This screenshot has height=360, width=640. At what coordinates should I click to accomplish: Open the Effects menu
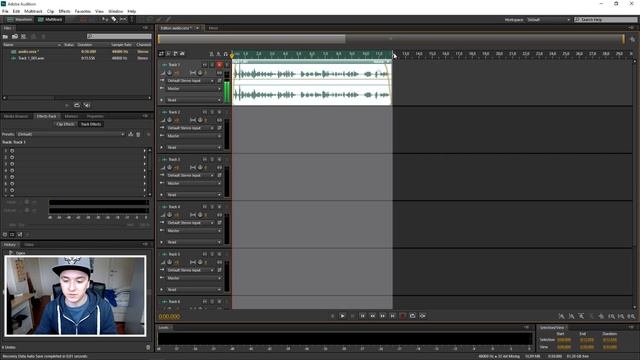tap(64, 11)
